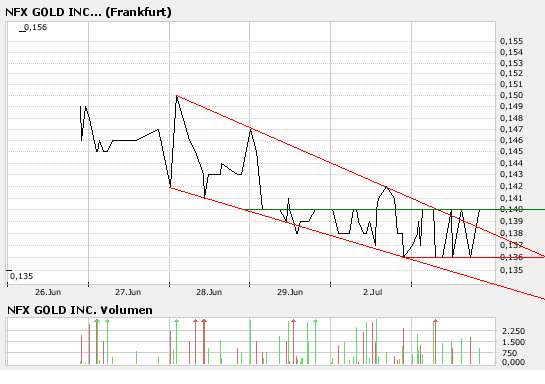Click the 0,154 price axis label
Image resolution: width=545 pixels, height=384 pixels.
tap(511, 52)
